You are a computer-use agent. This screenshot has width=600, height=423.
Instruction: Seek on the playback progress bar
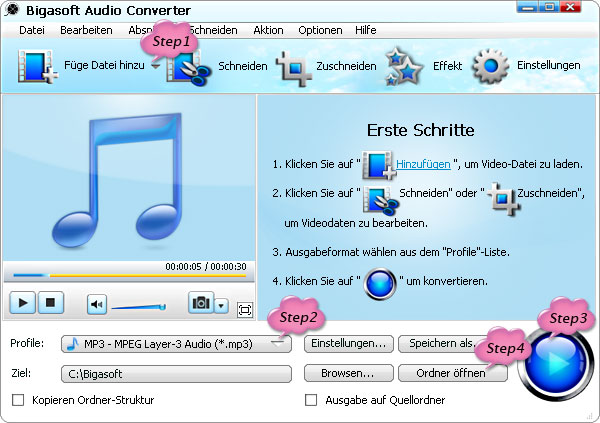pos(129,275)
